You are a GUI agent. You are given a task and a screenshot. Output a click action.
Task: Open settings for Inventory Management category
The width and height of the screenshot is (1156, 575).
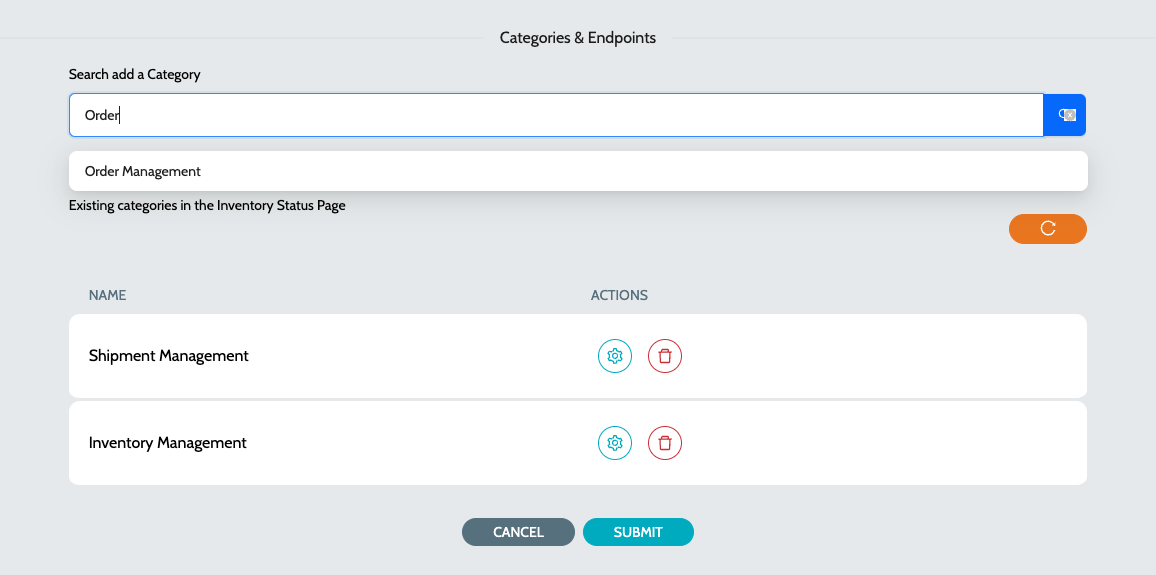point(615,443)
